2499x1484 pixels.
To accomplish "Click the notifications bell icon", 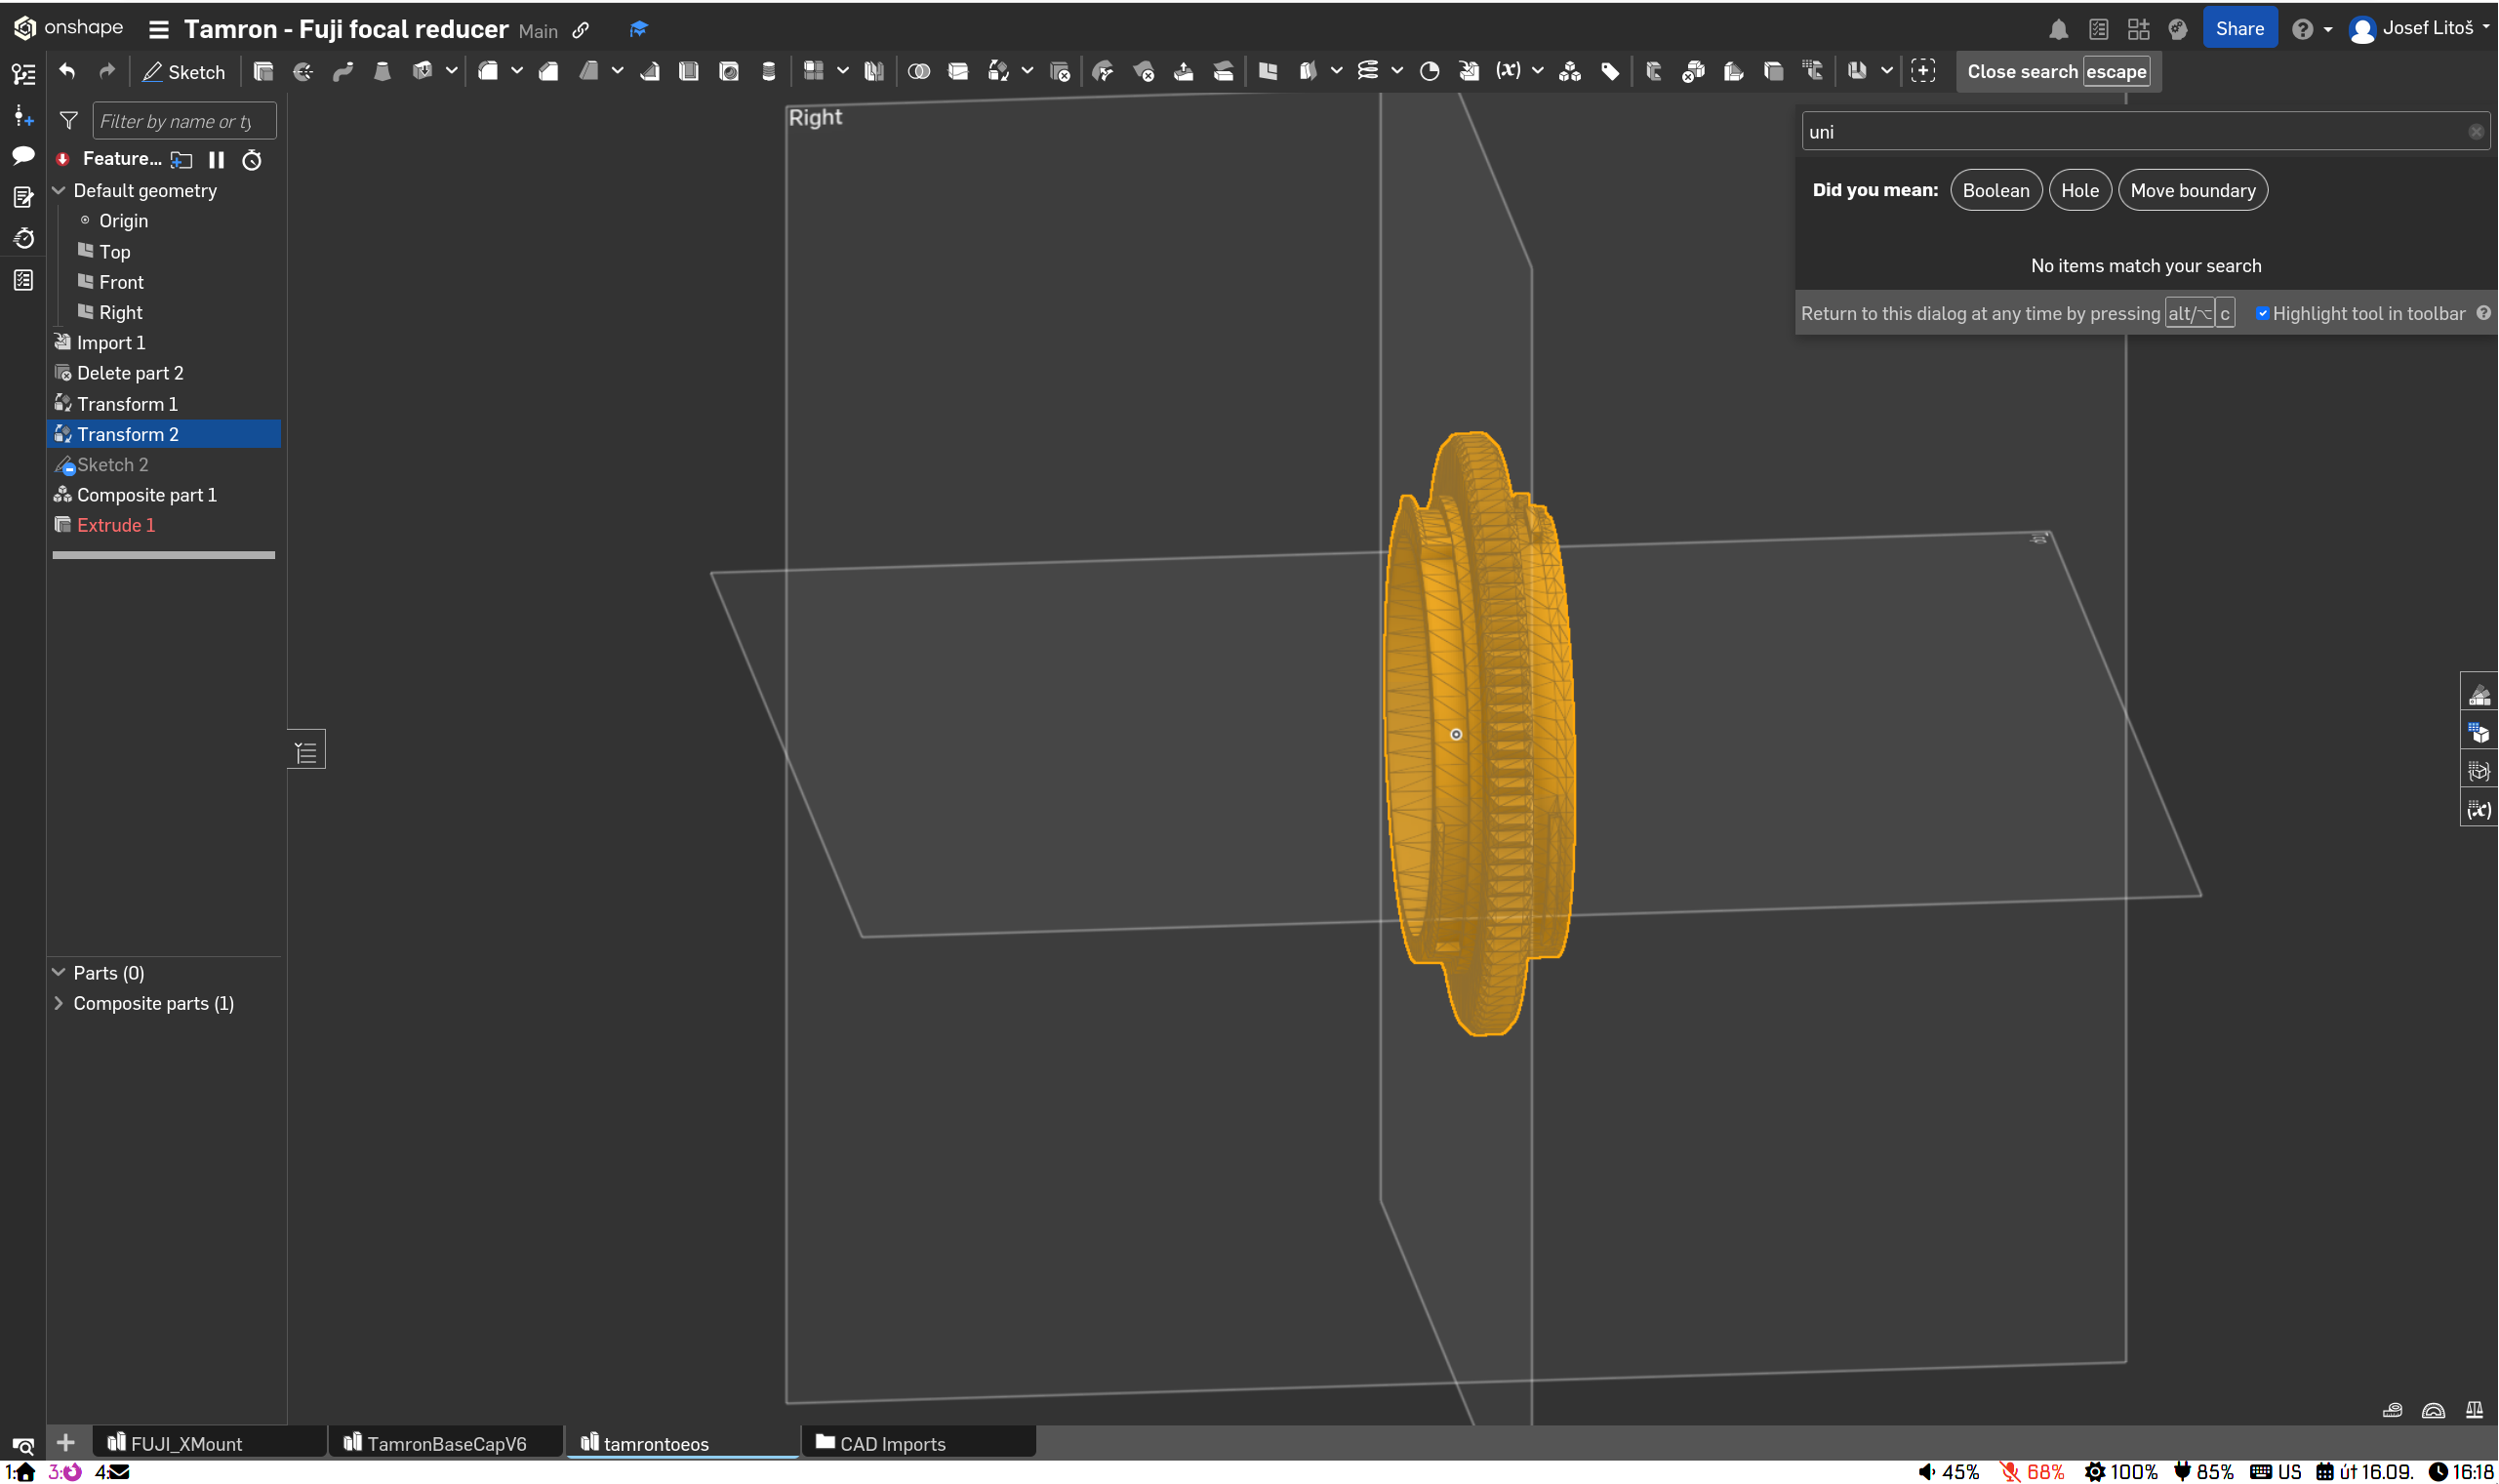I will pyautogui.click(x=2057, y=29).
